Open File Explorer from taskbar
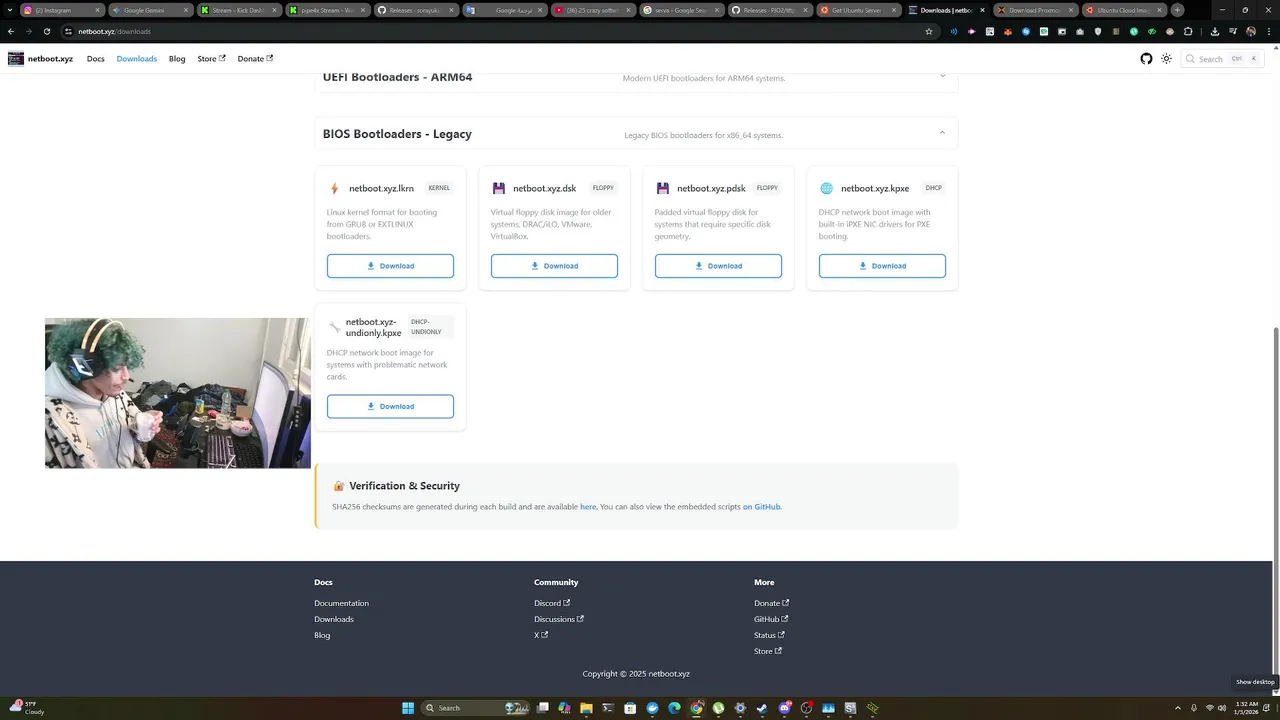 [x=586, y=708]
